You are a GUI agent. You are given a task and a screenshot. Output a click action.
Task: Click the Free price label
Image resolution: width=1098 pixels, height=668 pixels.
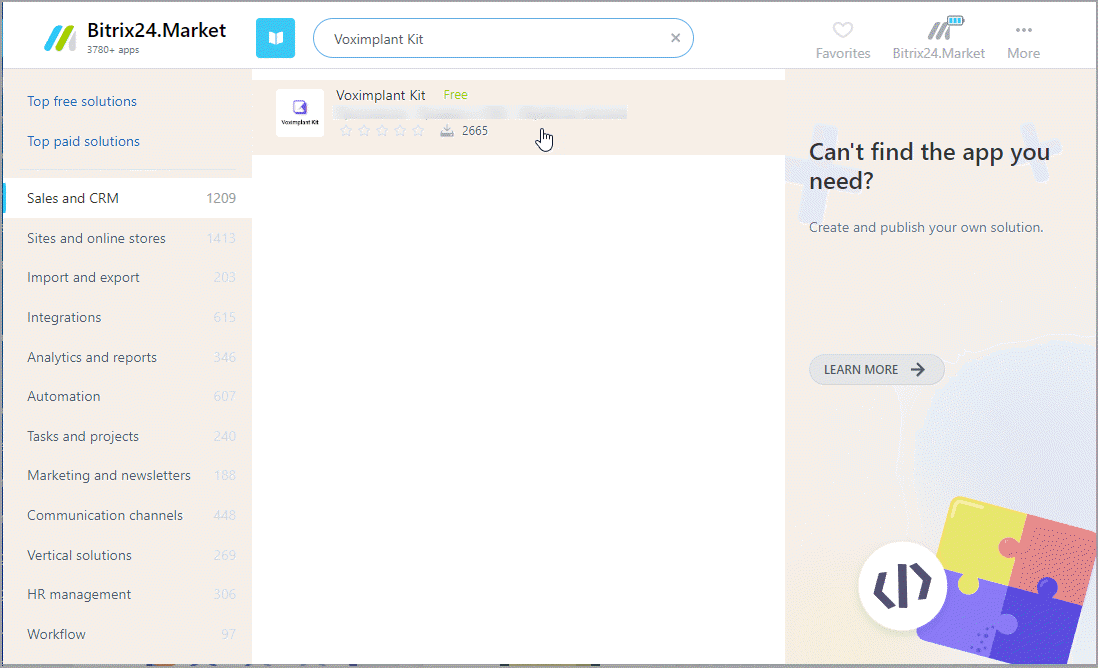click(x=455, y=95)
